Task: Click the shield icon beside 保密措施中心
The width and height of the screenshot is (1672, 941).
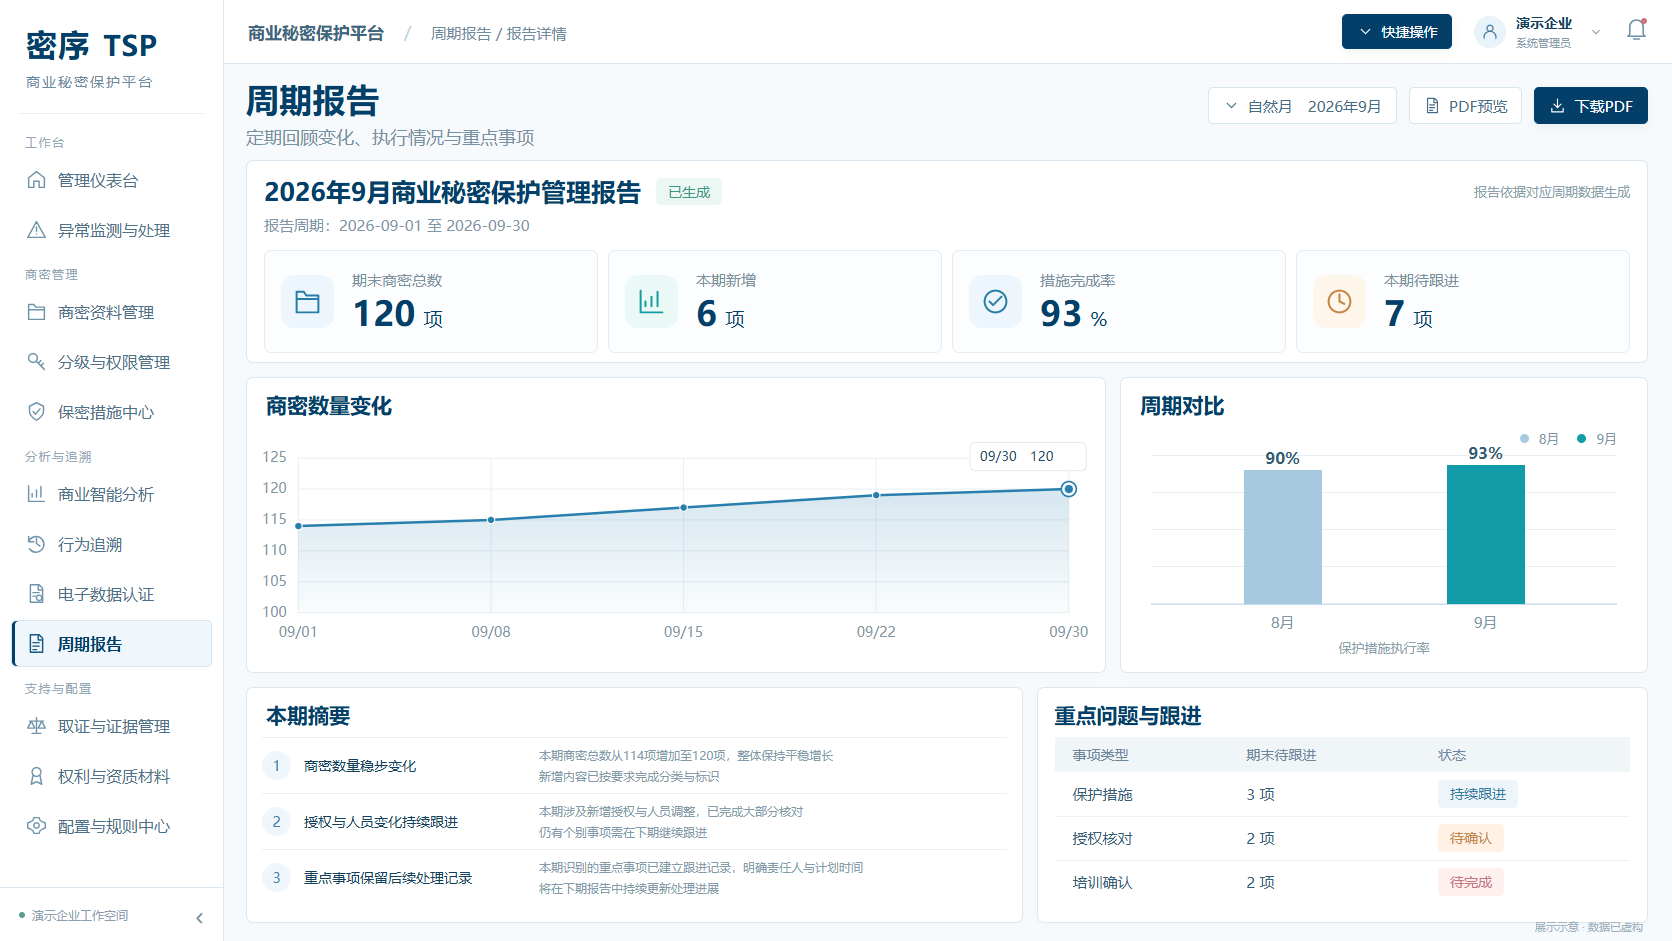Action: (x=36, y=412)
